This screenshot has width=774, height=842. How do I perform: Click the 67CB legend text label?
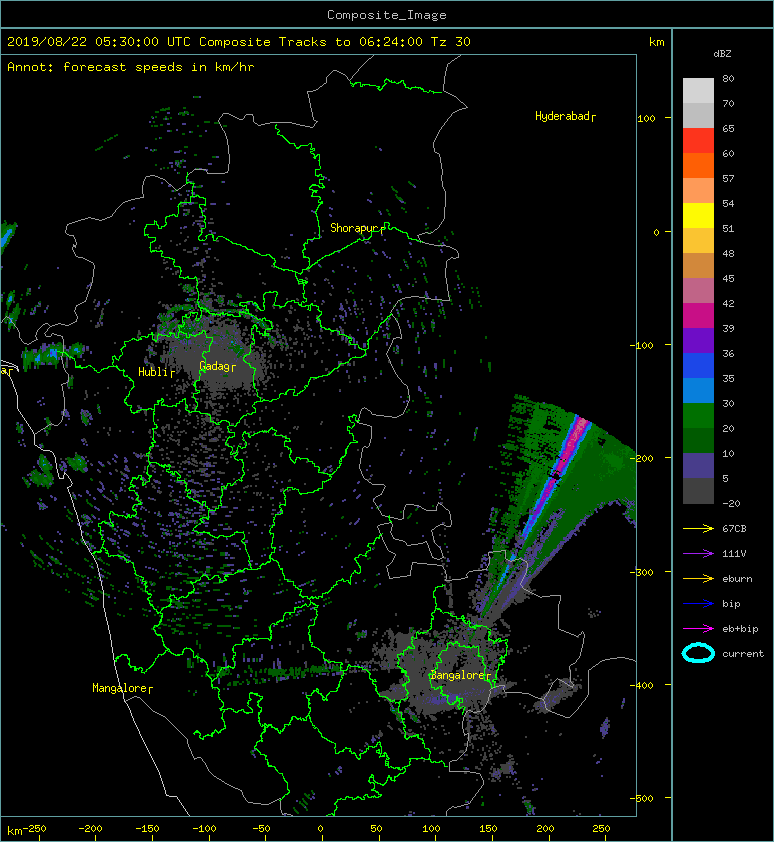(x=734, y=528)
